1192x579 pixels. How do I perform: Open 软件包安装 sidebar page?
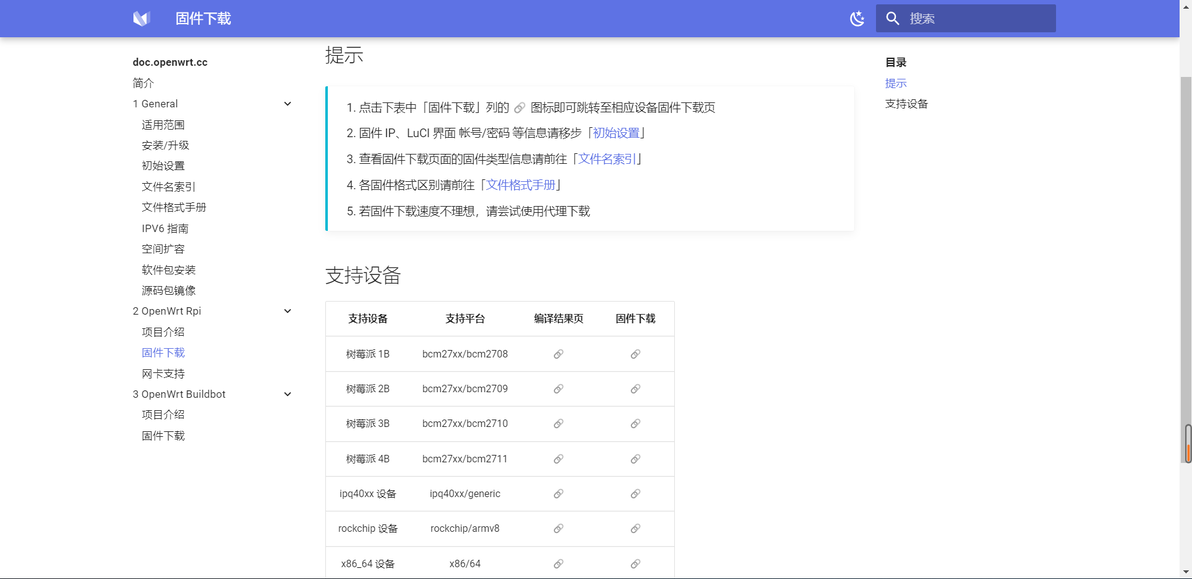click(x=169, y=270)
